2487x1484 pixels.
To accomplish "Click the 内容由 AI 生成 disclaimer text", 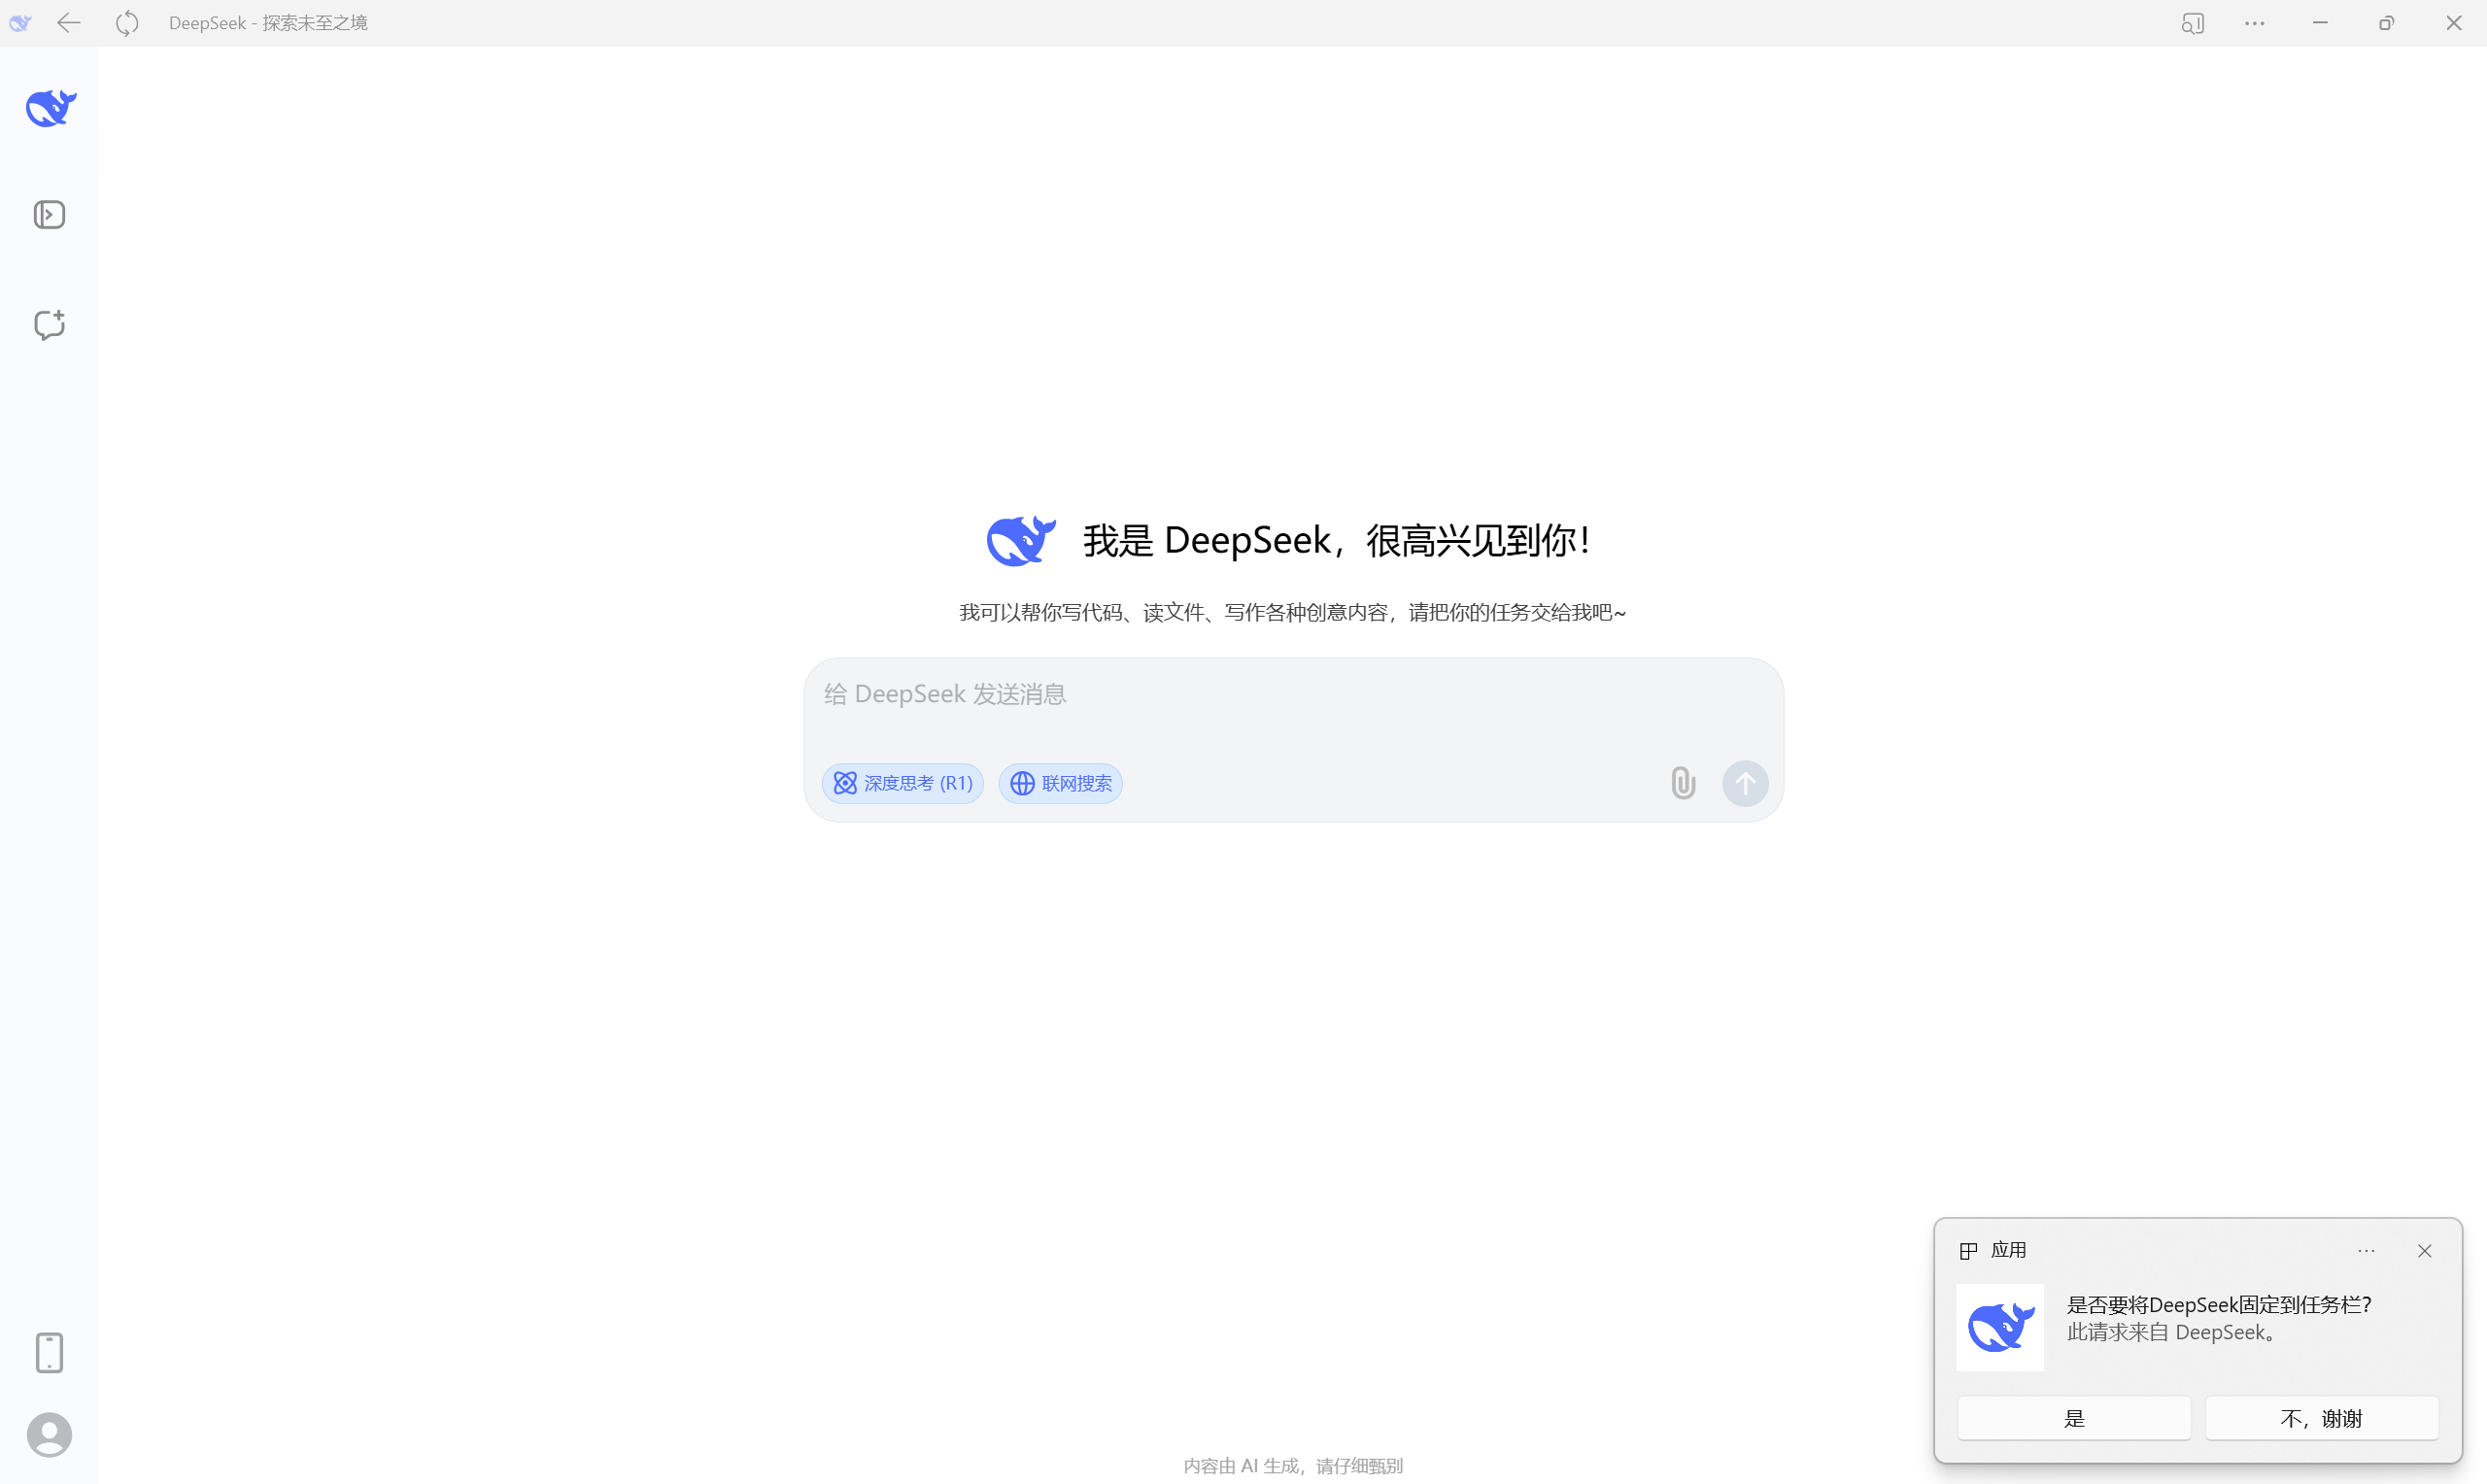I will pos(1293,1465).
